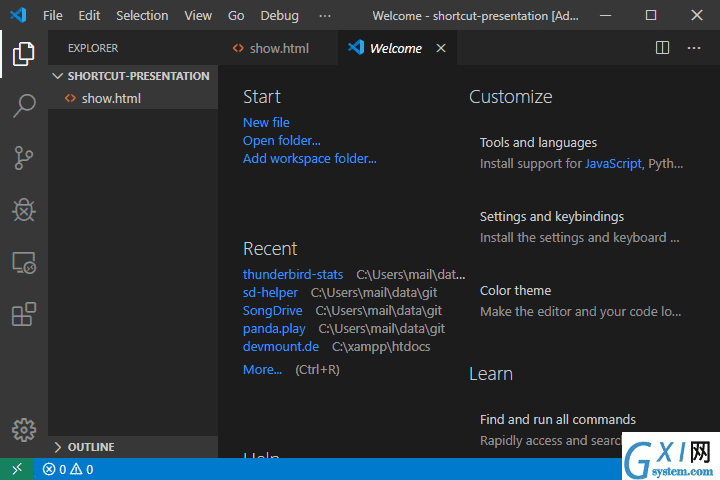Select the Welcome editor tab
This screenshot has width=720, height=480.
pos(396,48)
